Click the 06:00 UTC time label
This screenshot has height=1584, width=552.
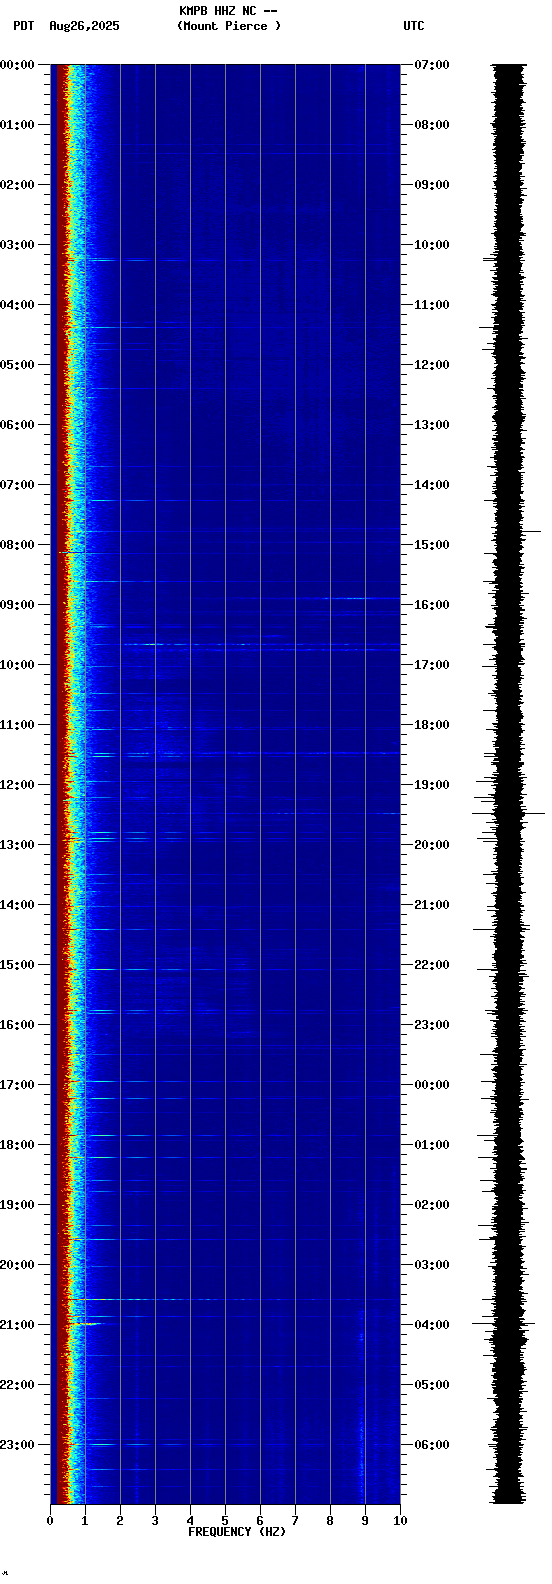[x=432, y=1445]
